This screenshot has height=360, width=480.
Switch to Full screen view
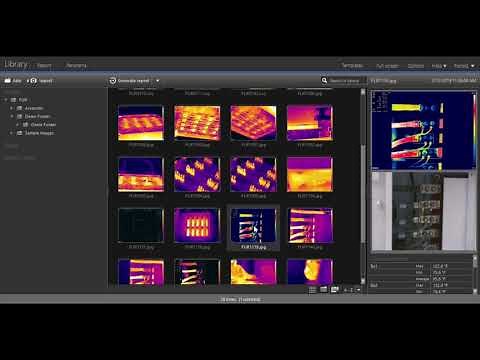pos(387,66)
